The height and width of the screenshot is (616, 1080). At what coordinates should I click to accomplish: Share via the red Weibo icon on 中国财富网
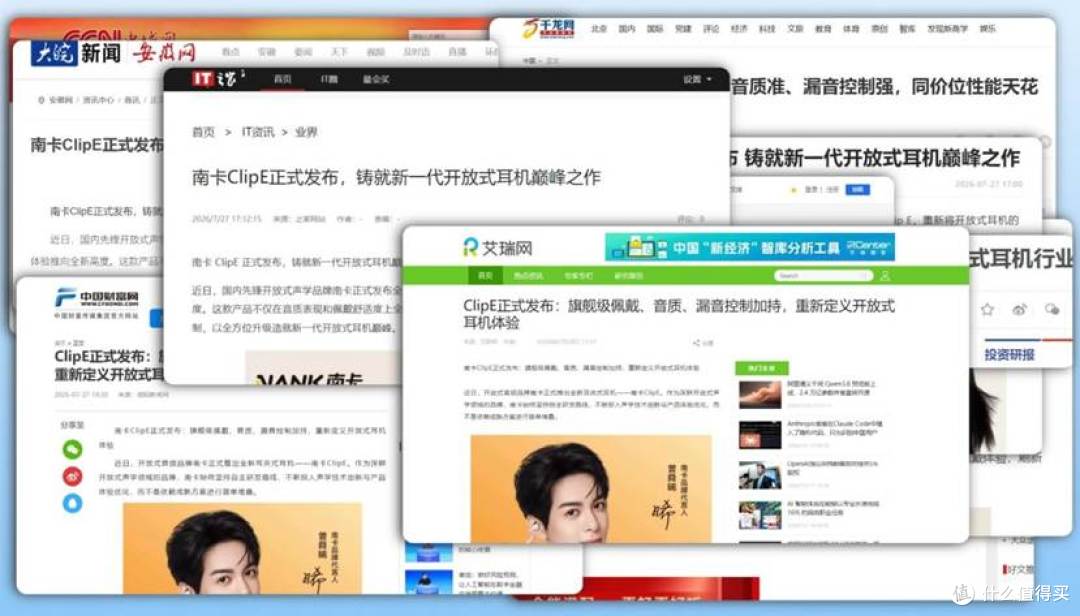(72, 476)
